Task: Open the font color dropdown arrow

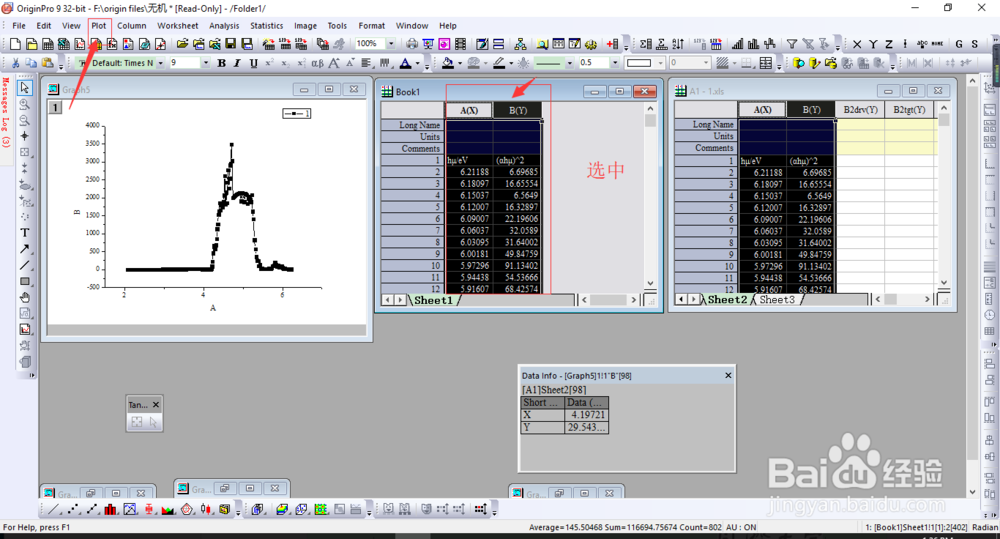Action: tap(418, 63)
